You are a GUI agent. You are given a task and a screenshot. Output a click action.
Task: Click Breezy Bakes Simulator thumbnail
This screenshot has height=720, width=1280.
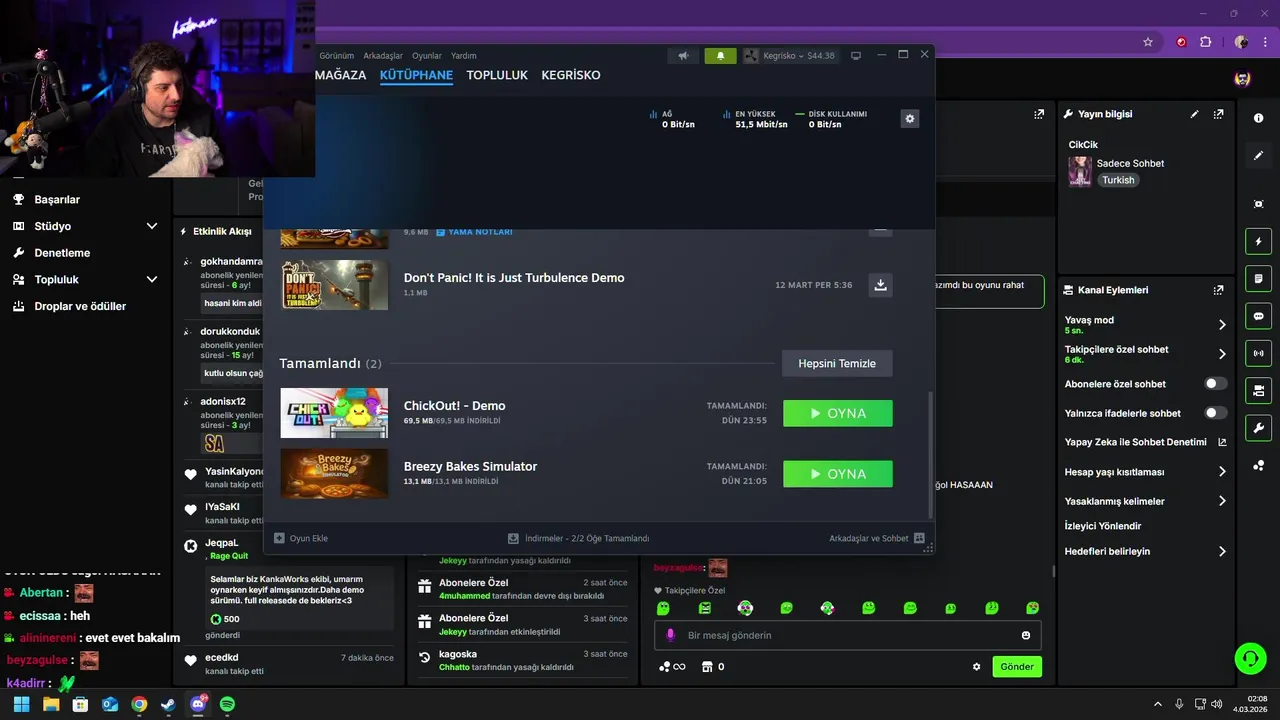click(334, 473)
